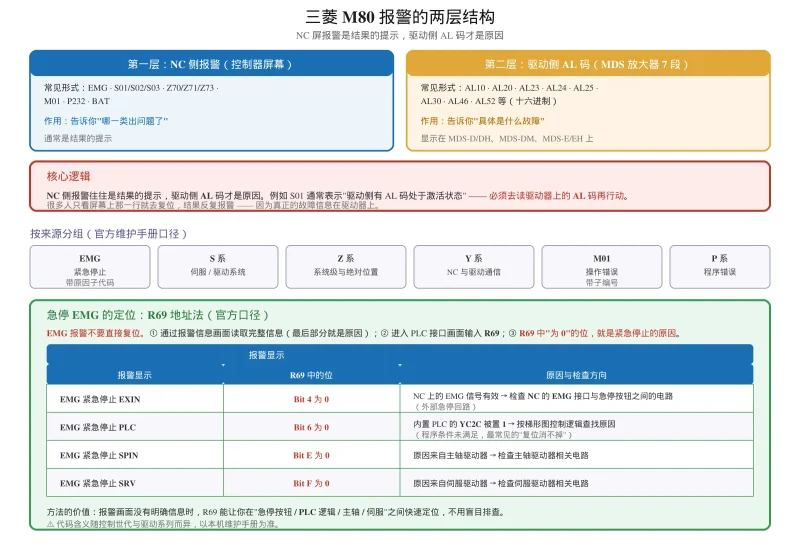Click the green heading 急停 EMG 的定位：R69 地址法
Viewport: 800px width, 547px height.
click(x=157, y=315)
